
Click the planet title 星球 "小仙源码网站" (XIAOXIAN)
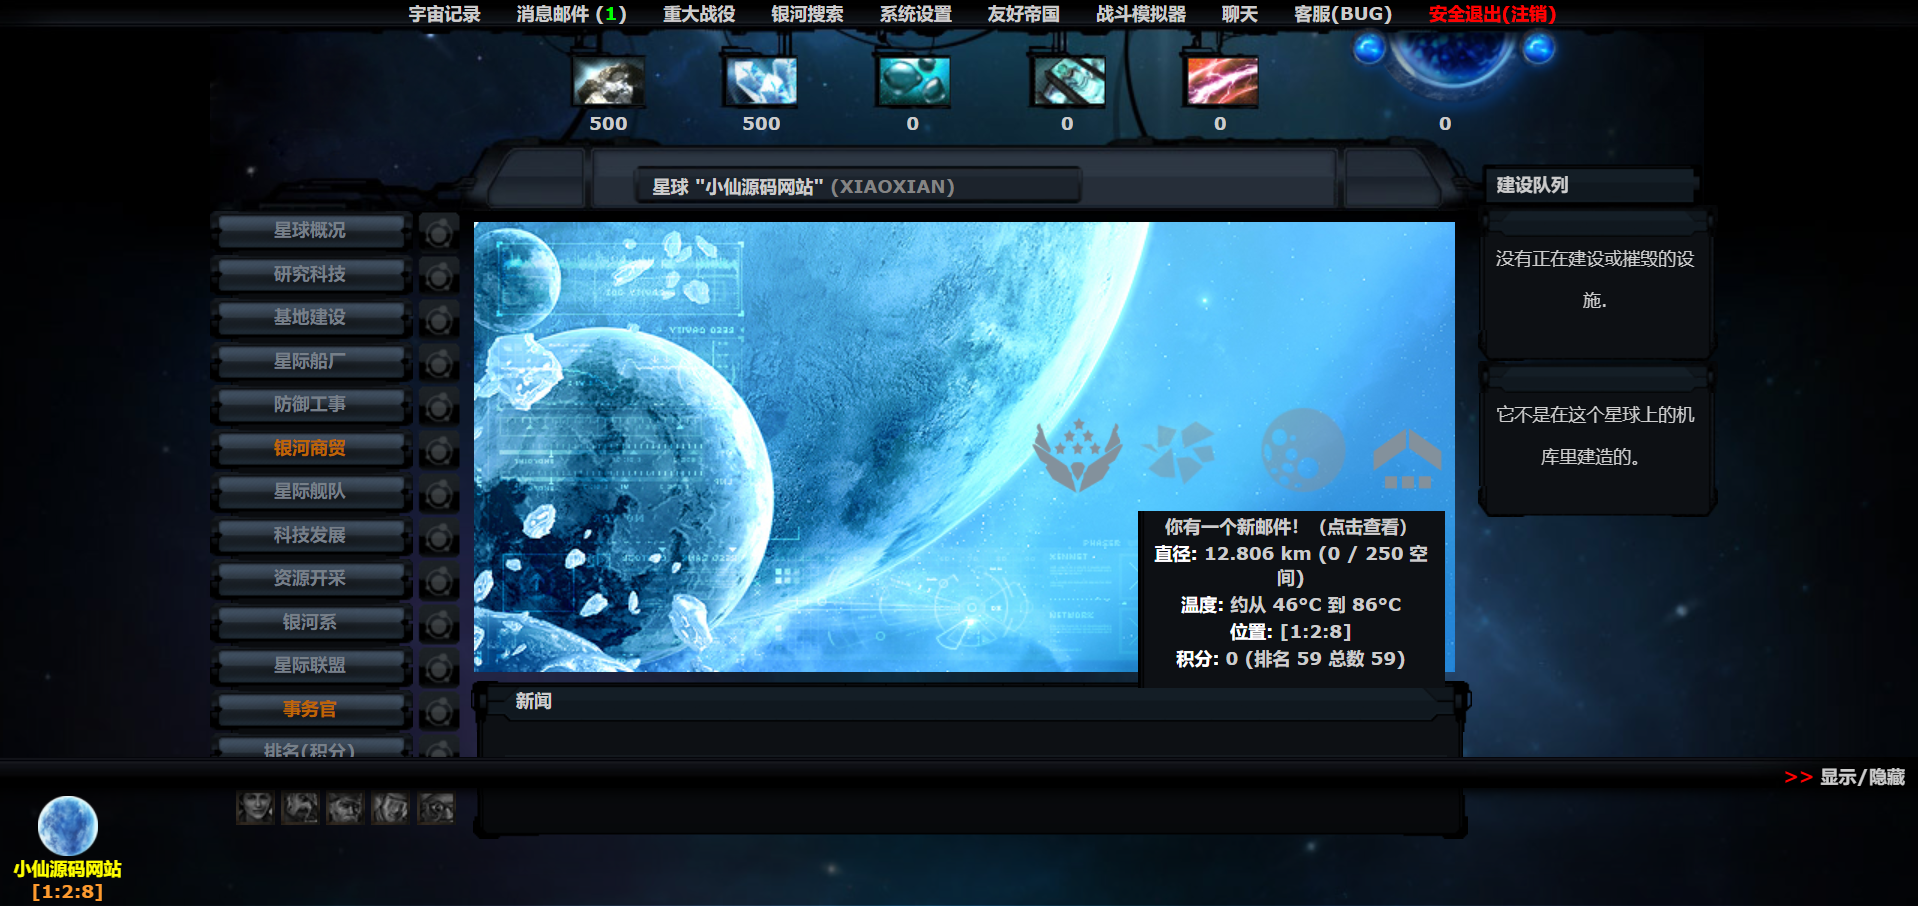[803, 187]
